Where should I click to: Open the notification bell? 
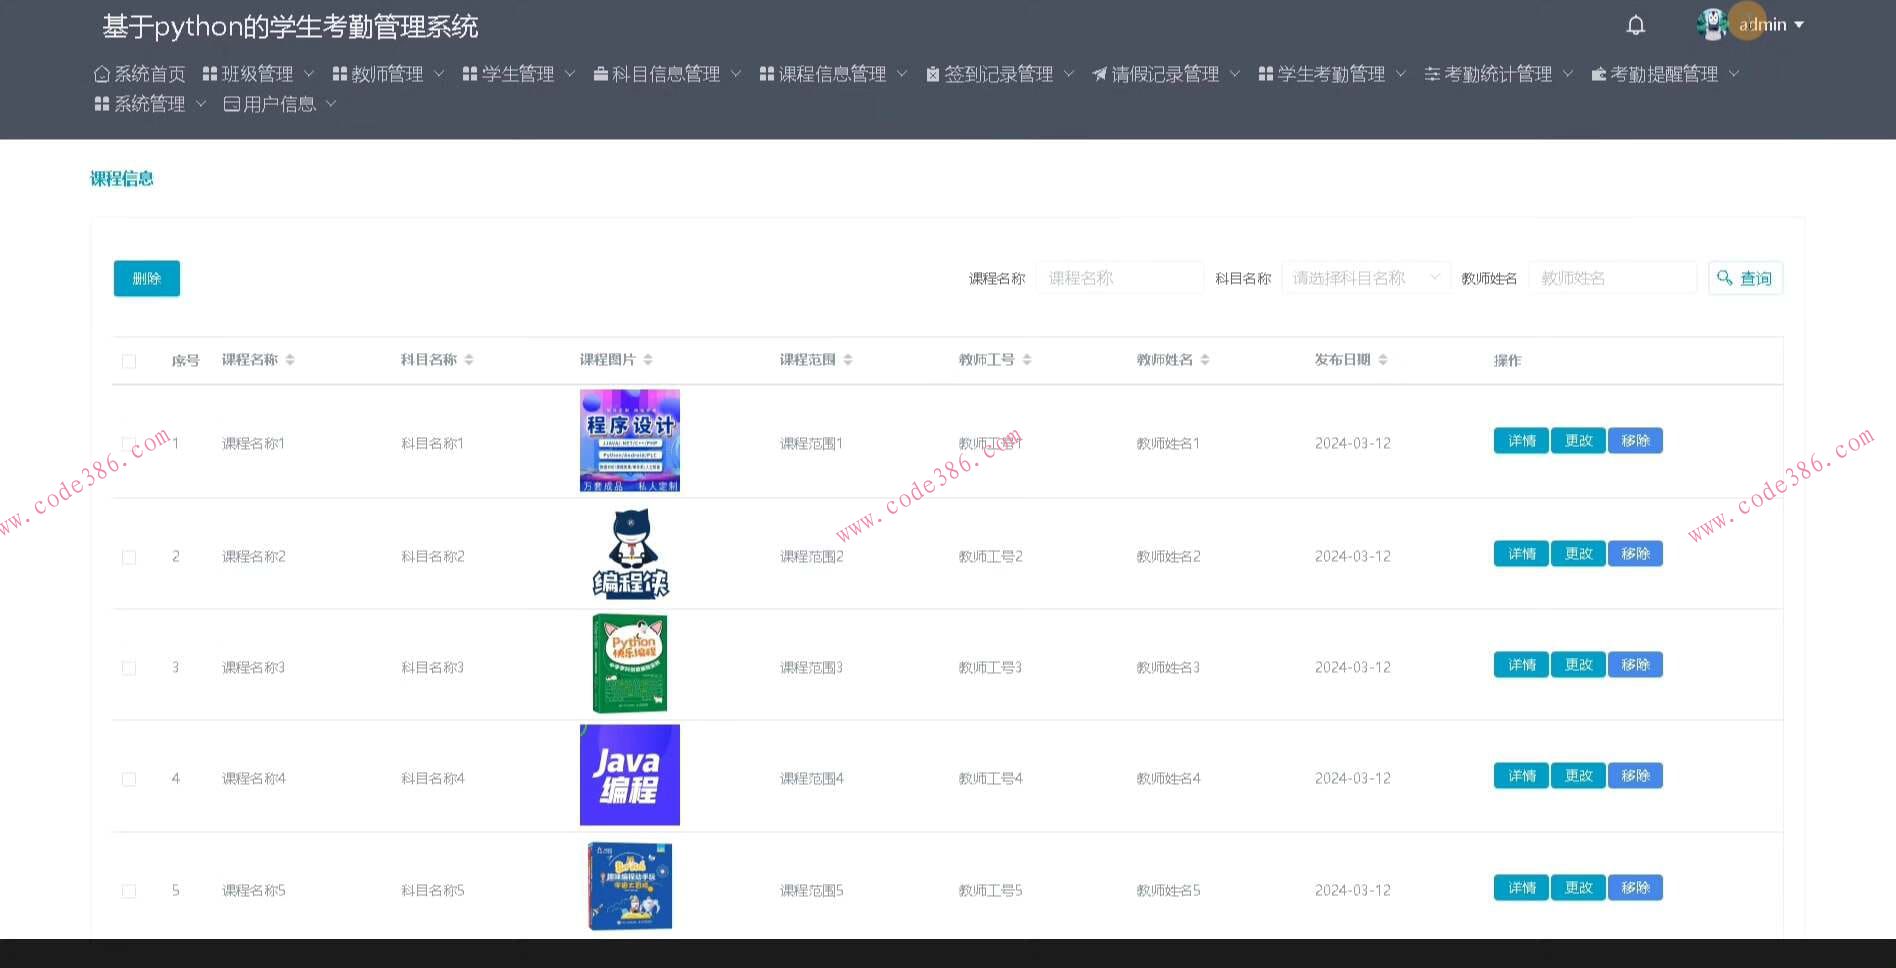point(1636,24)
